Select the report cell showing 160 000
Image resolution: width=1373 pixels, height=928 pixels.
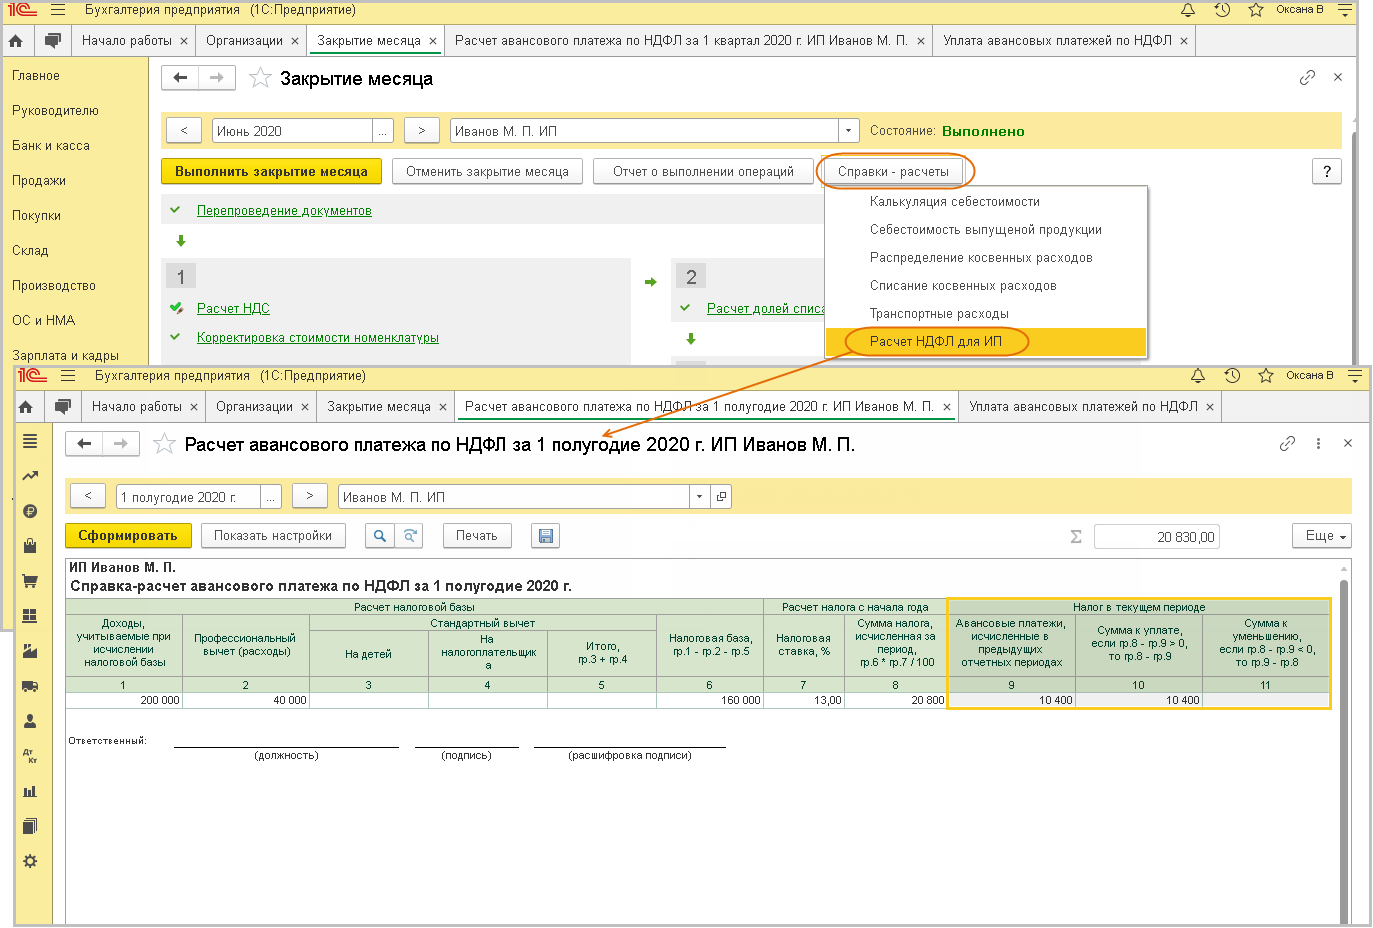709,700
